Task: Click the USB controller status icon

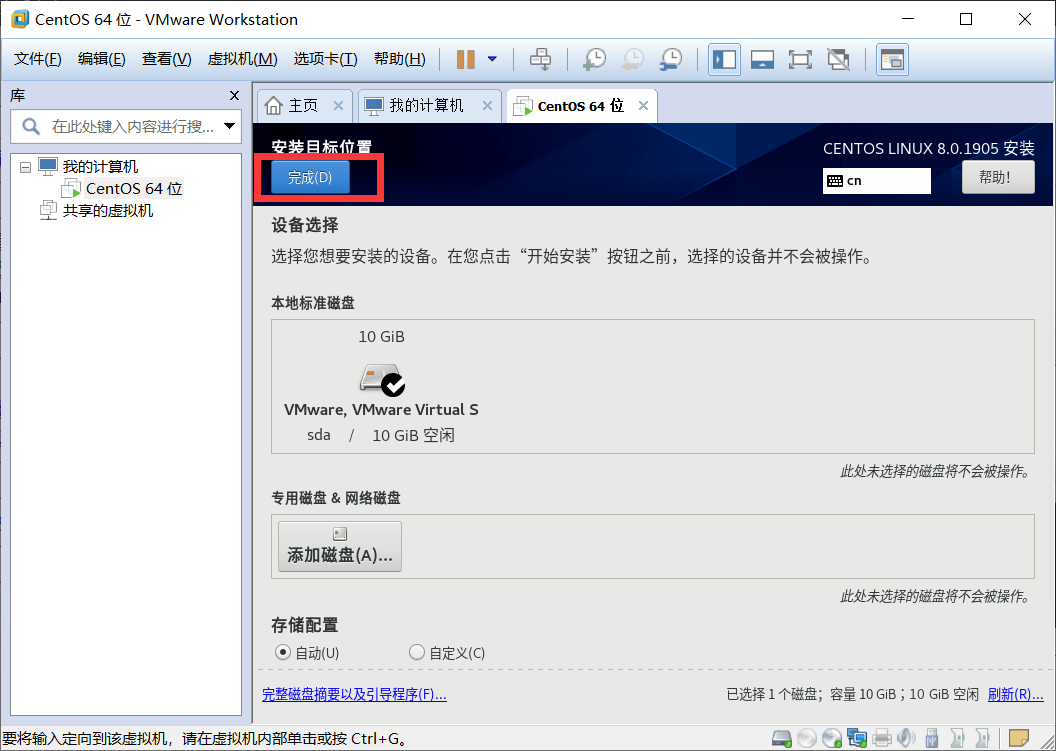Action: tap(931, 739)
